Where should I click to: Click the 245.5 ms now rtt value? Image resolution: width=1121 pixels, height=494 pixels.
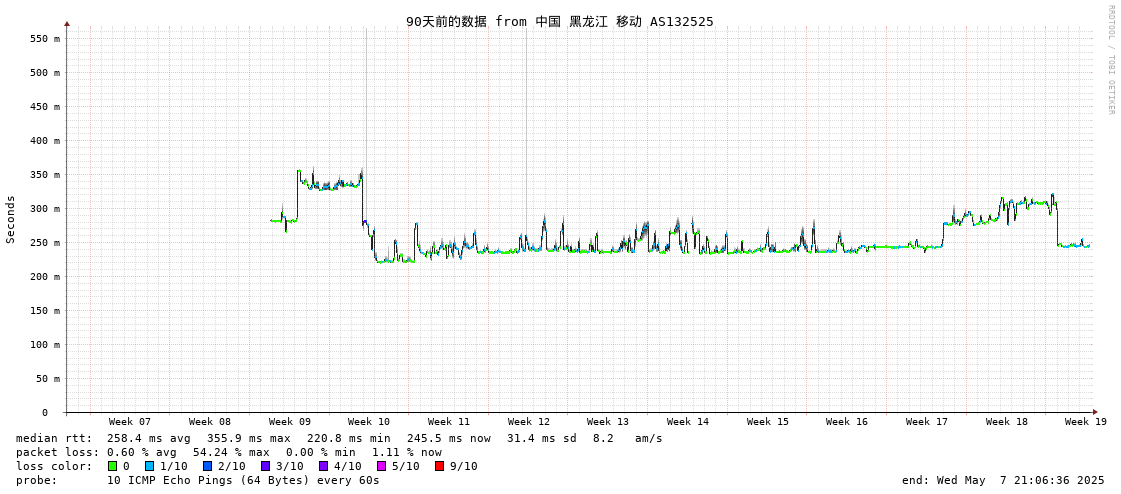pos(449,438)
